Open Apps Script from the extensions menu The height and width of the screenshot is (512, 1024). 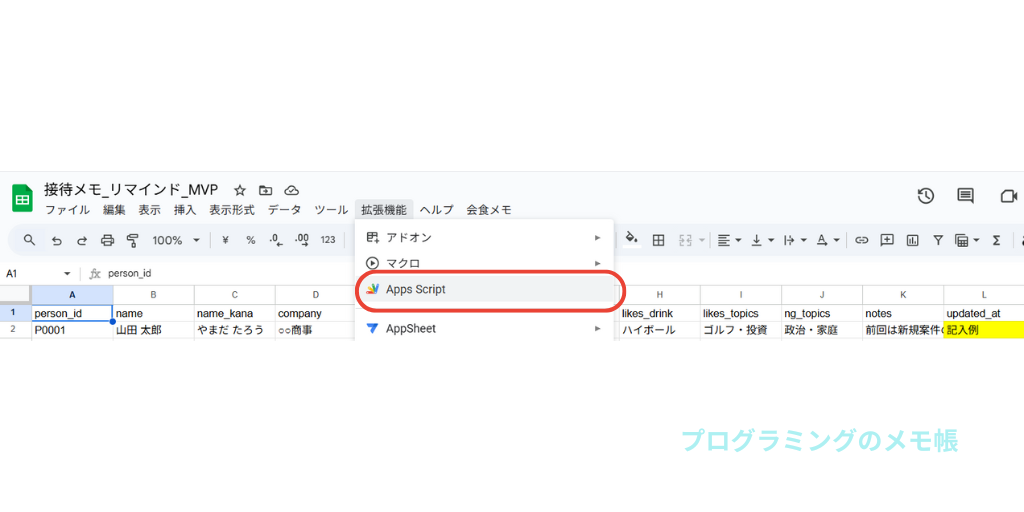pyautogui.click(x=415, y=289)
